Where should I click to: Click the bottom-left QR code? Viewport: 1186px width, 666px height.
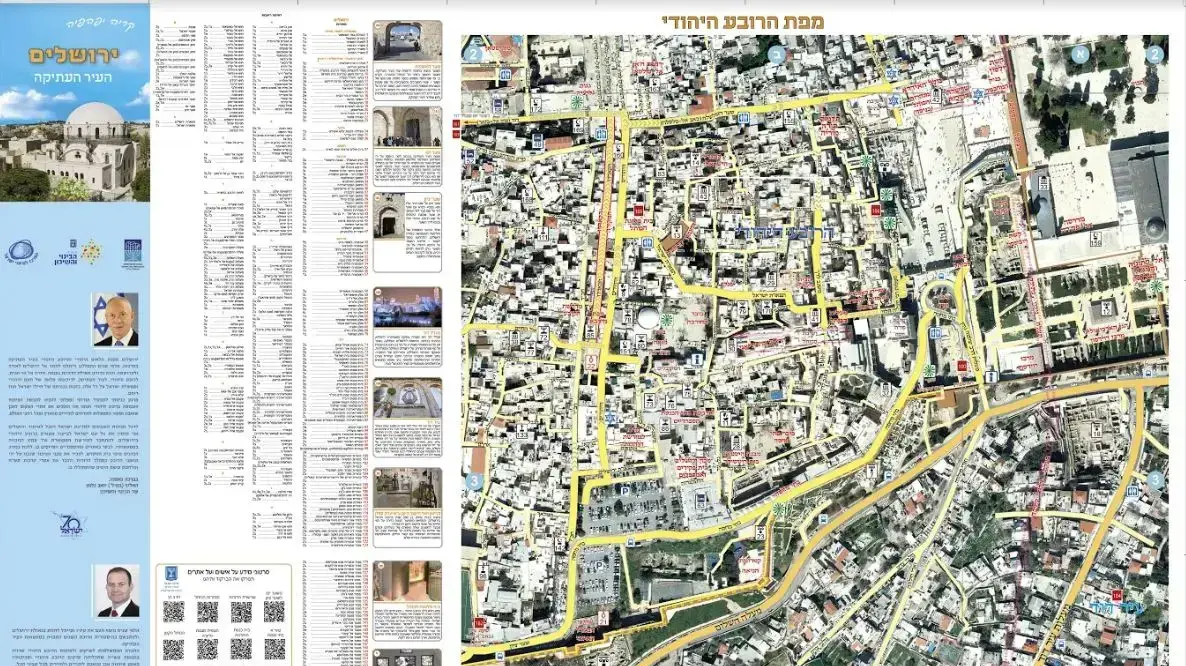[173, 649]
